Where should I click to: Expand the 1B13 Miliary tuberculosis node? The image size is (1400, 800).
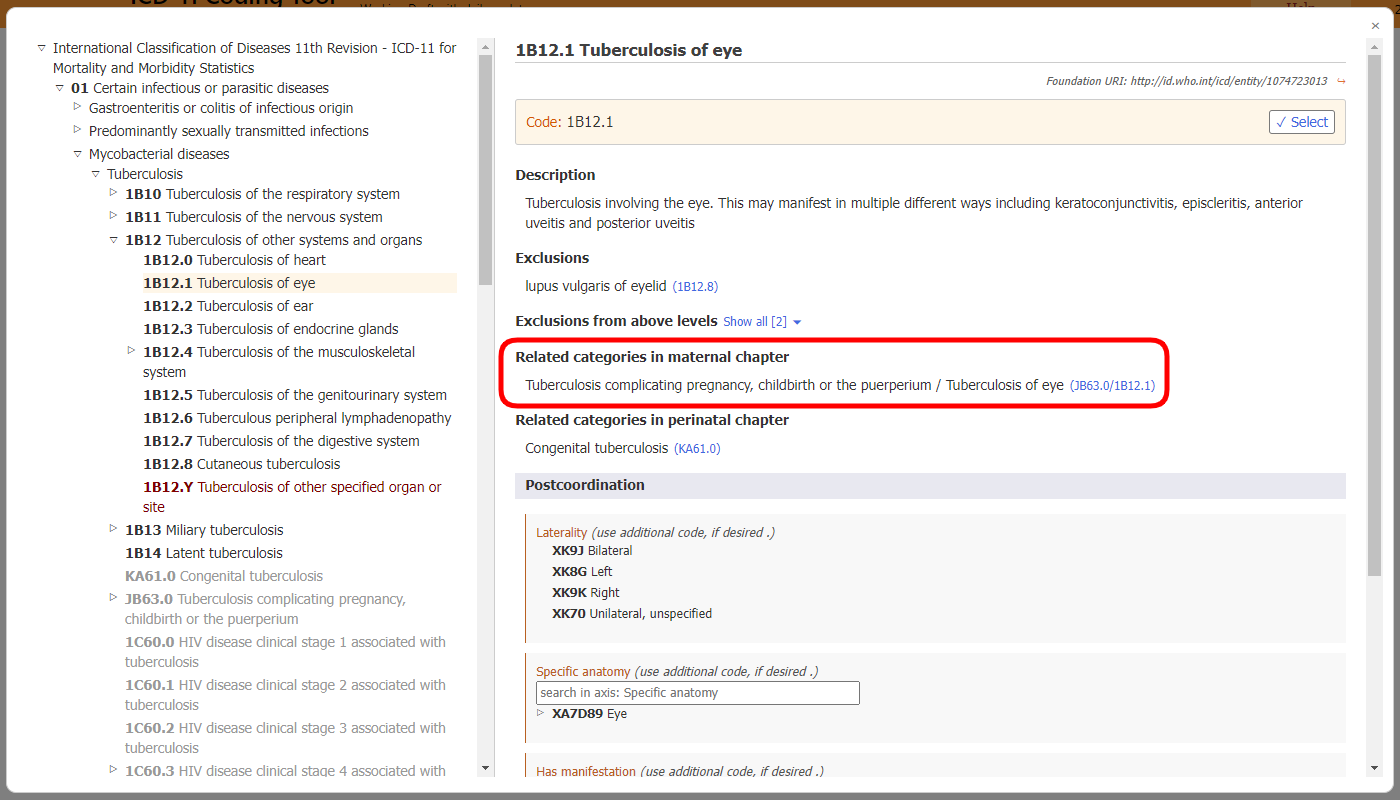[x=113, y=527]
